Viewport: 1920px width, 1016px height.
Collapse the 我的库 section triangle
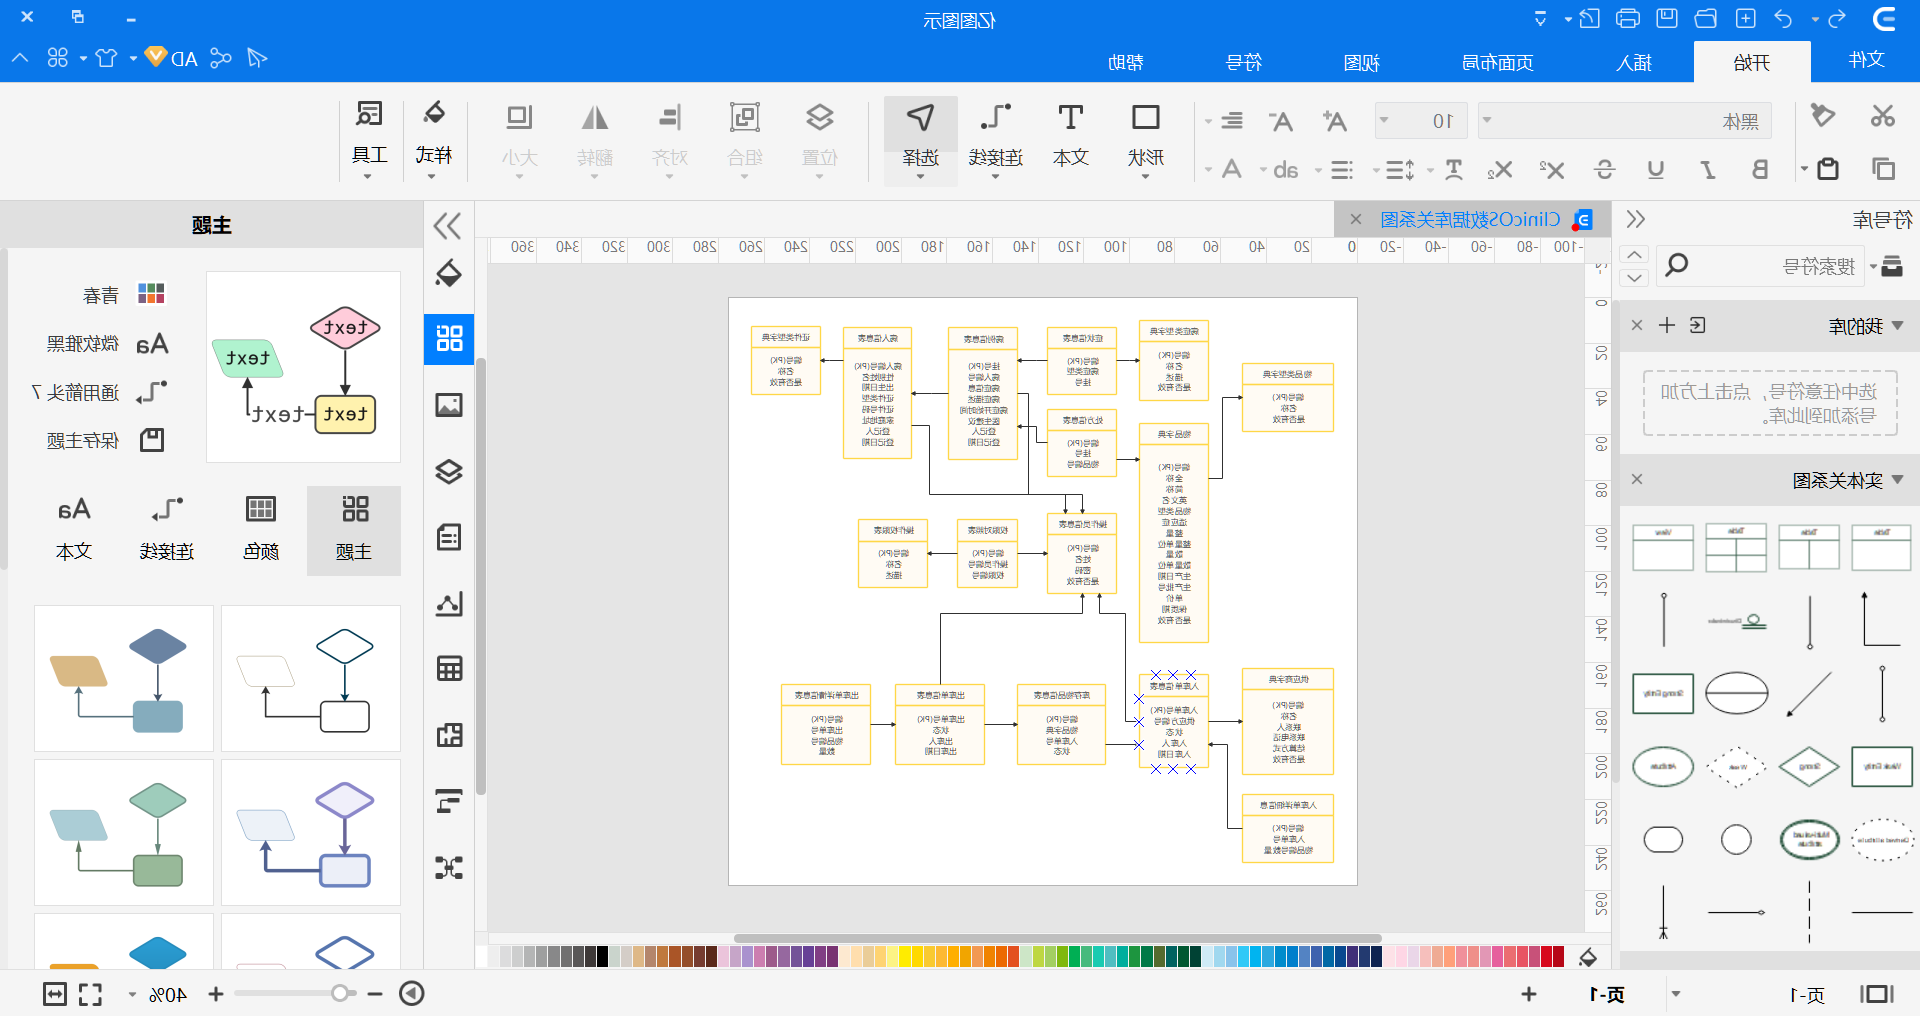point(1898,325)
